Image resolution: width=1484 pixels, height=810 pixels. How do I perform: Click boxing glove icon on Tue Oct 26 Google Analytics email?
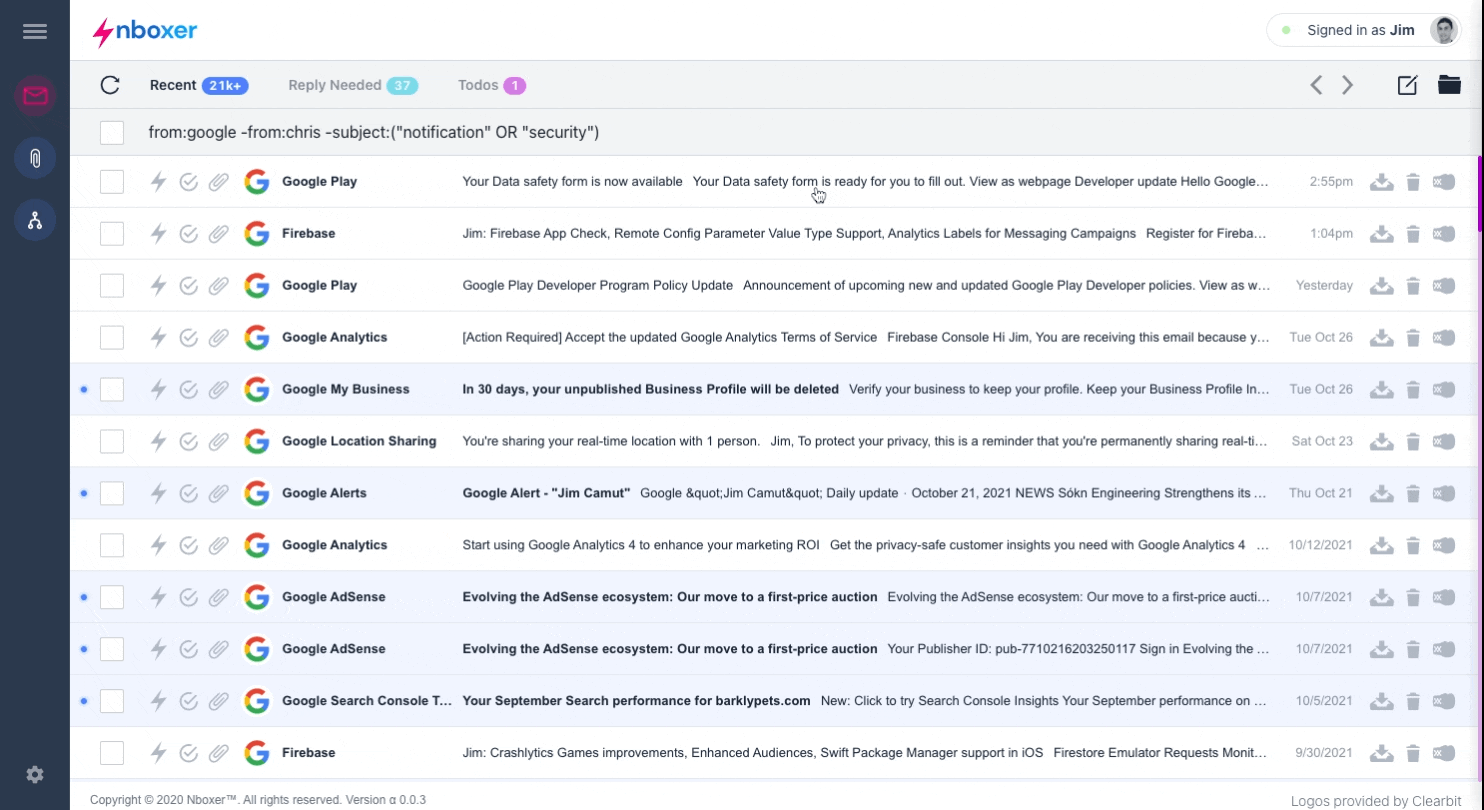pyautogui.click(x=1443, y=338)
